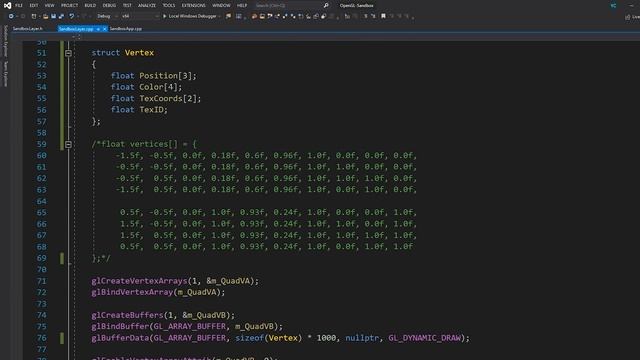Open the Debug configuration dropdown
The width and height of the screenshot is (640, 360).
107,16
